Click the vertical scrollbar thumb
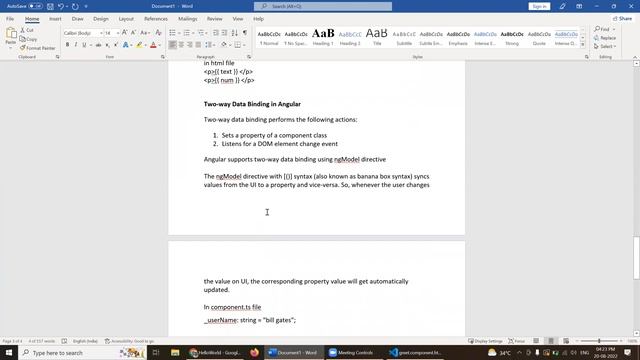The height and width of the screenshot is (360, 640). tap(636, 258)
